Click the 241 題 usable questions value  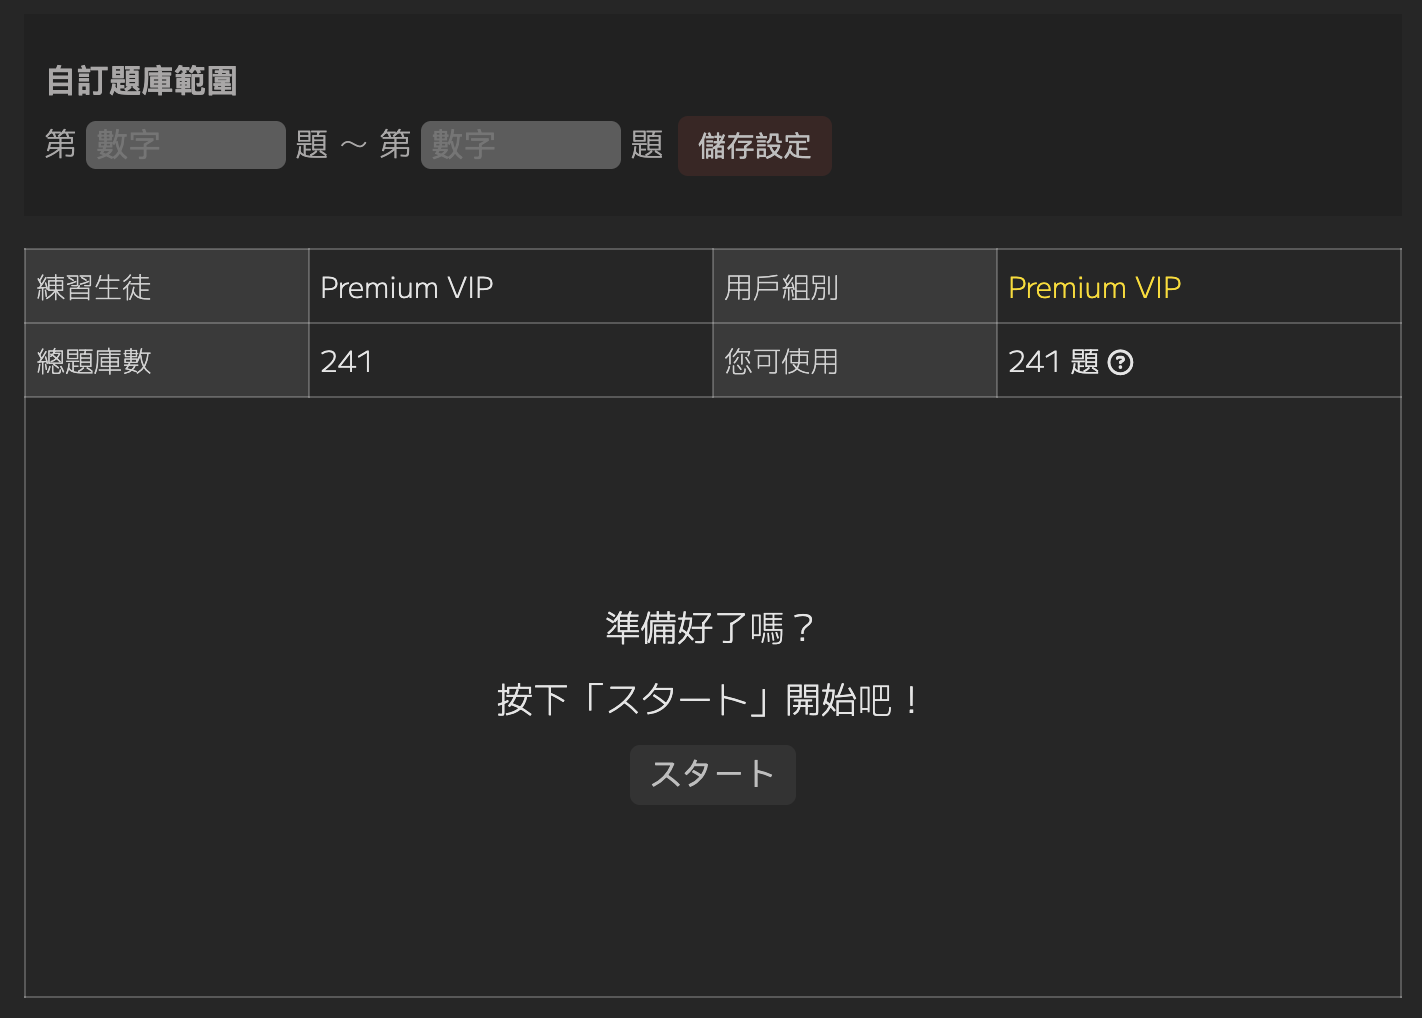point(1054,361)
